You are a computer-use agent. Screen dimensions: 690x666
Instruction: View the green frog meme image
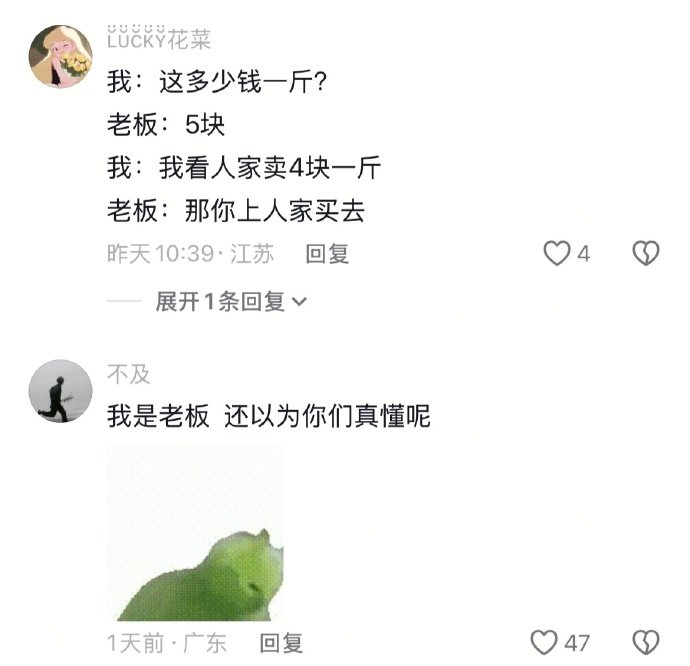[x=195, y=533]
